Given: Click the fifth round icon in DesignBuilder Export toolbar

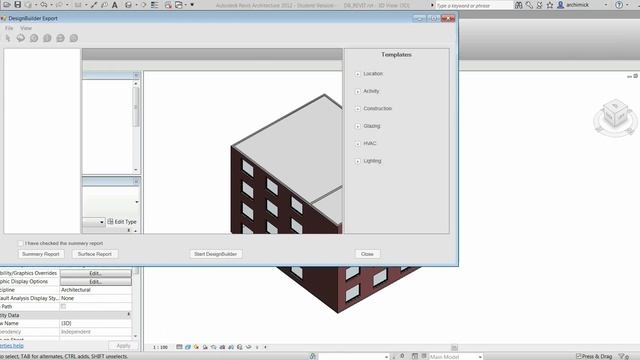Looking at the screenshot, I should [60, 38].
